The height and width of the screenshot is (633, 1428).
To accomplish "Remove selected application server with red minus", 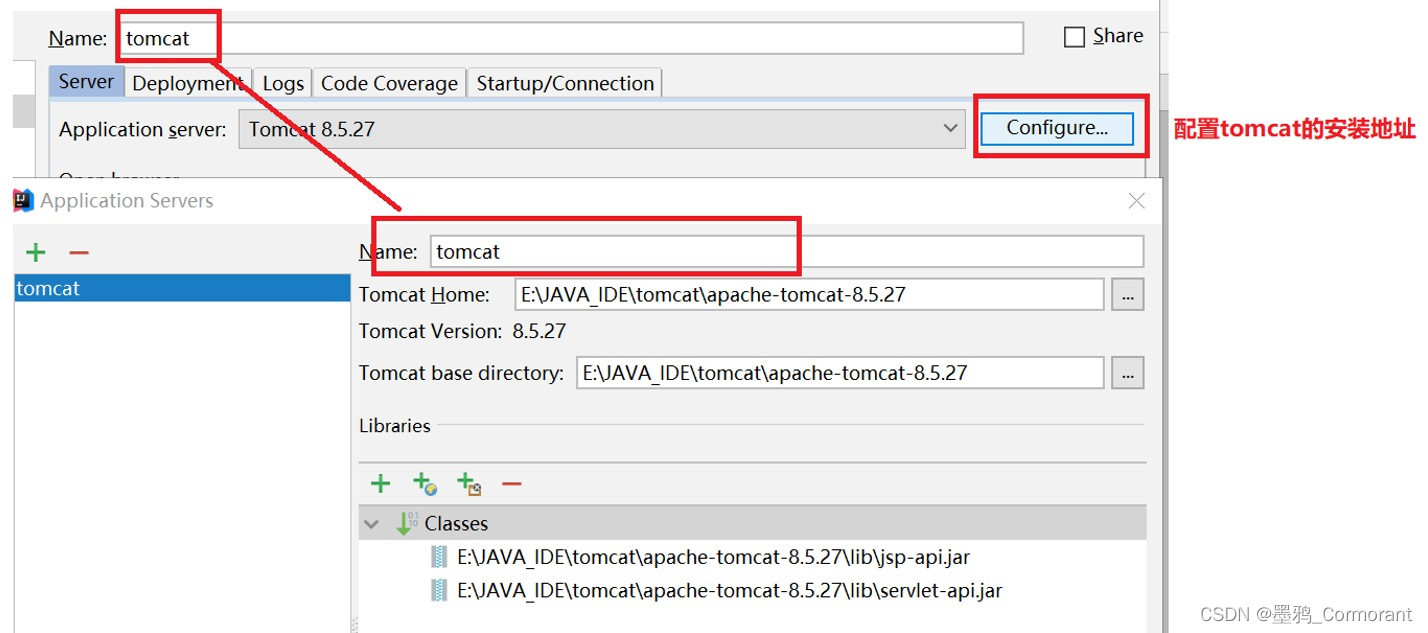I will [79, 253].
